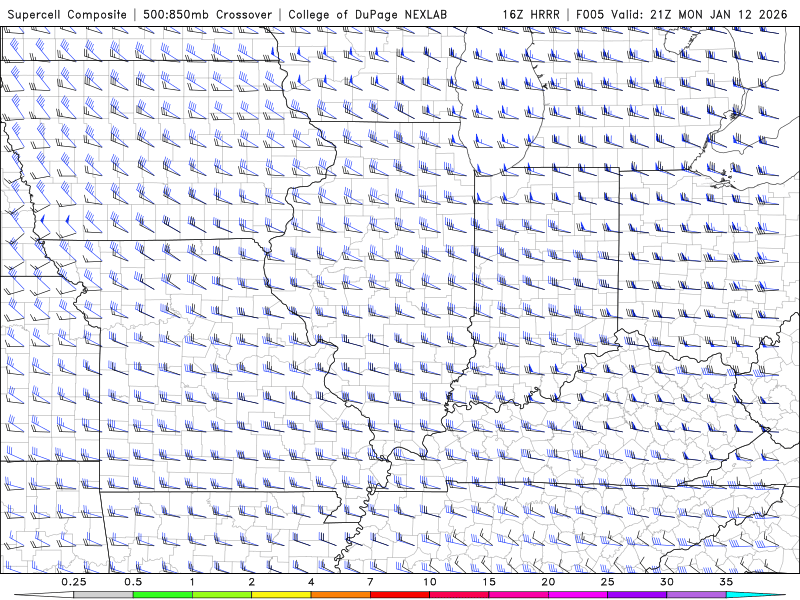Select the cyan above-35 color bar arrow
Viewport: 800px width, 600px height.
(756, 595)
